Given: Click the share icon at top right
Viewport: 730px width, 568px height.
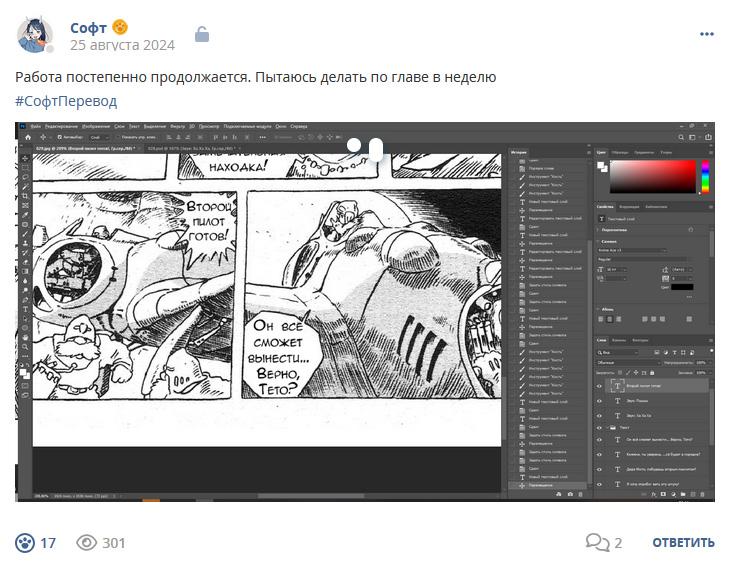Looking at the screenshot, I should 708,137.
